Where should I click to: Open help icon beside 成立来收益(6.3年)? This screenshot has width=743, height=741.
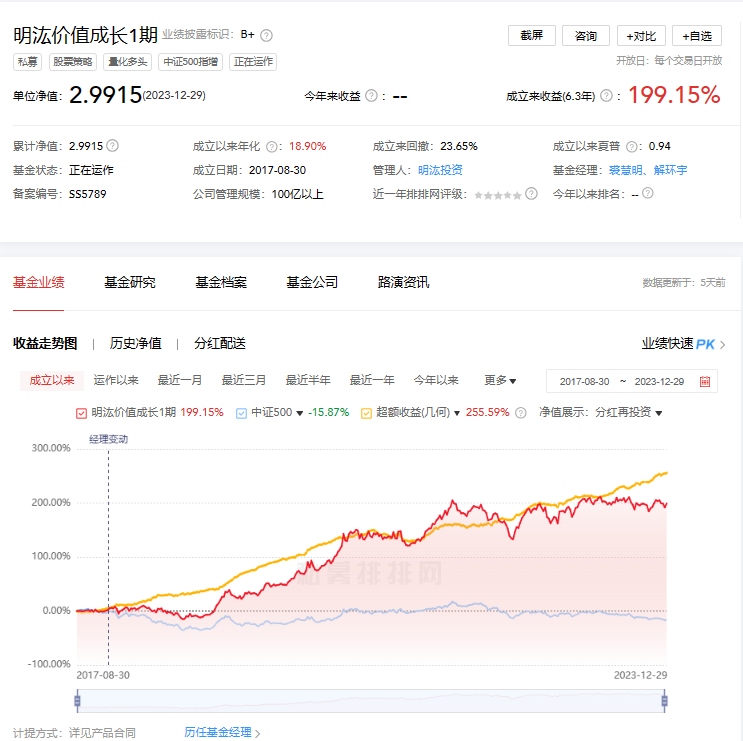[x=606, y=96]
